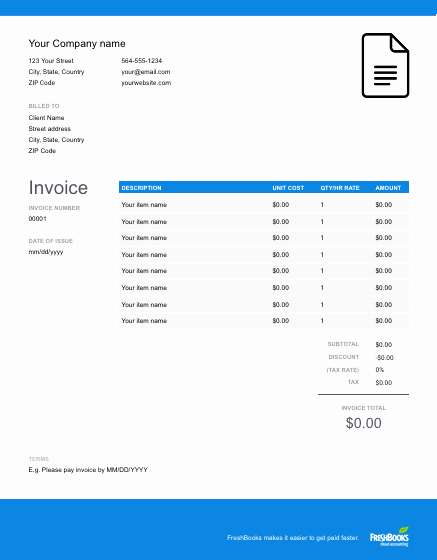The height and width of the screenshot is (560, 437).
Task: Select the 'Your Company name' heading
Action: (77, 44)
